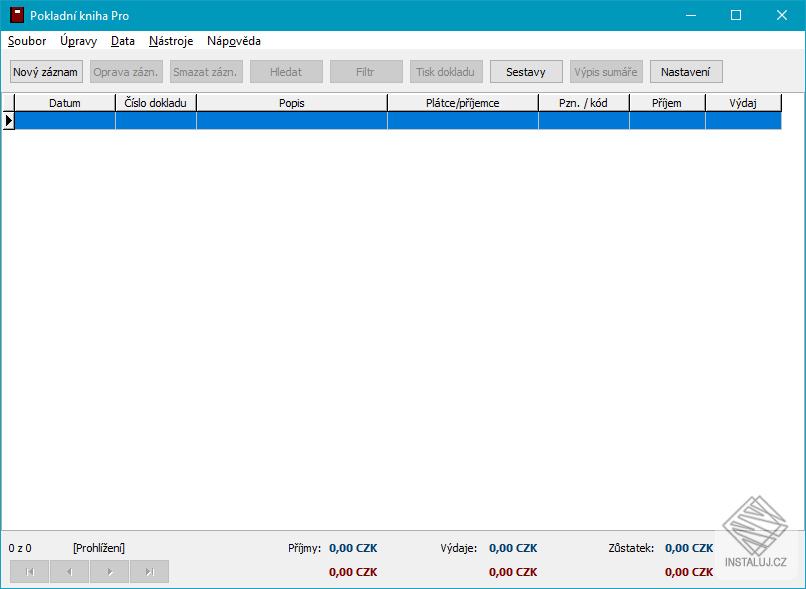The height and width of the screenshot is (589, 806).
Task: Click the Oprava zázn. button
Action: [126, 72]
